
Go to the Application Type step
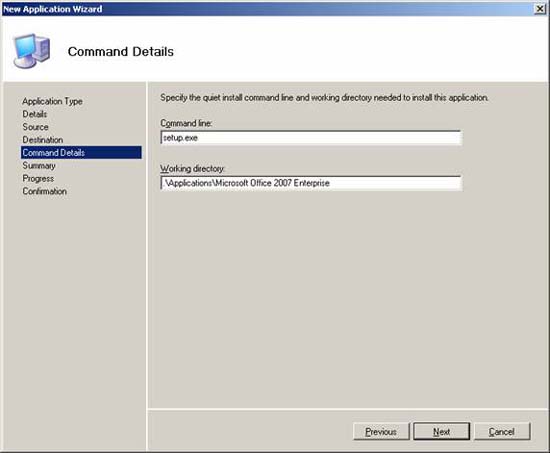[x=52, y=101]
